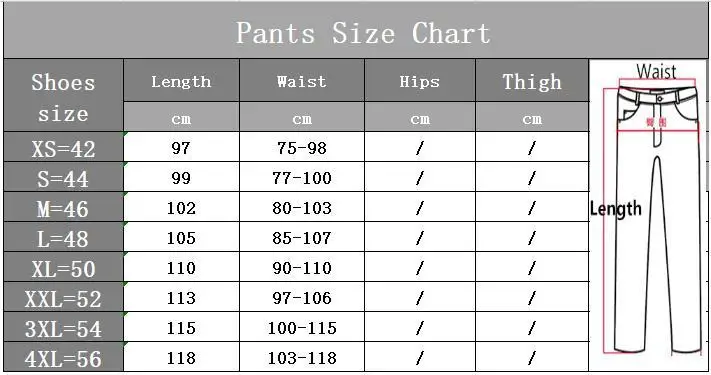Click the Length label beside pants diagram

pyautogui.click(x=616, y=209)
